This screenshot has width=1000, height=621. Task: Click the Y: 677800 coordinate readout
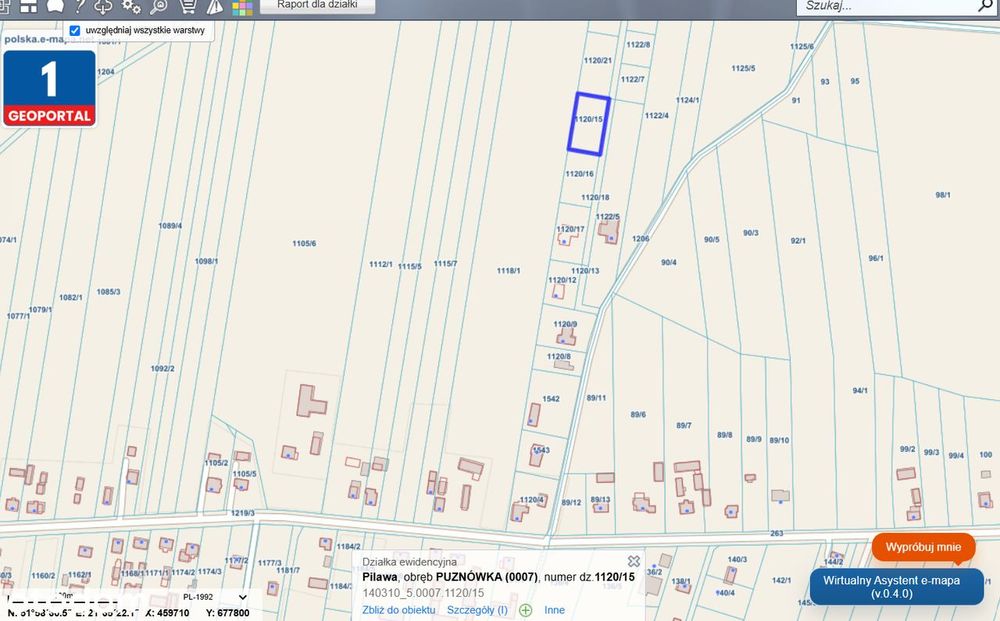pyautogui.click(x=228, y=613)
